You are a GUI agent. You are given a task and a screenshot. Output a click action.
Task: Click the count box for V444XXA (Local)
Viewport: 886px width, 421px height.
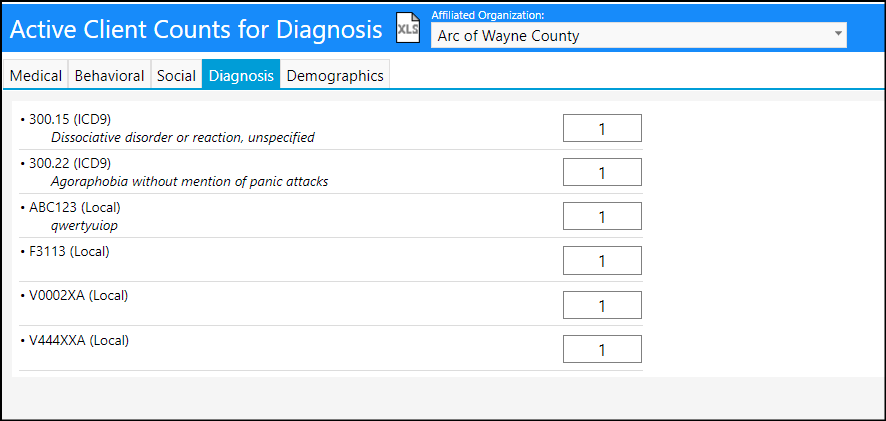pos(602,349)
